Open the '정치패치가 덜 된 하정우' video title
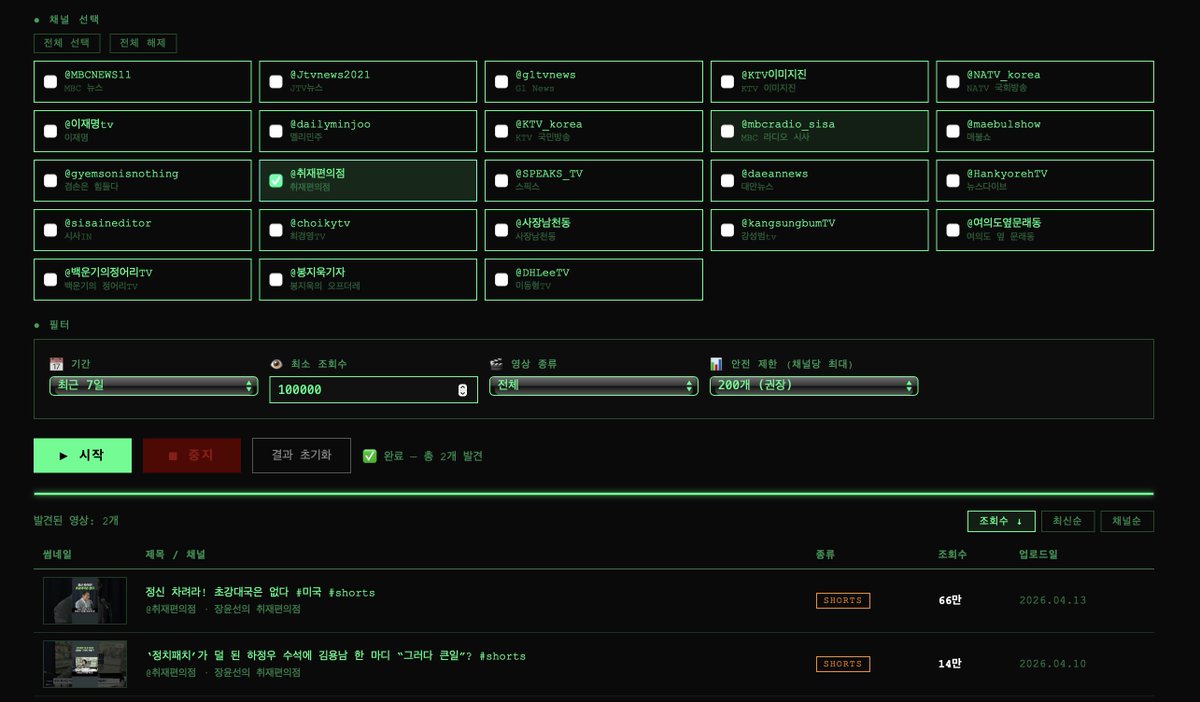This screenshot has height=702, width=1200. tap(335, 656)
